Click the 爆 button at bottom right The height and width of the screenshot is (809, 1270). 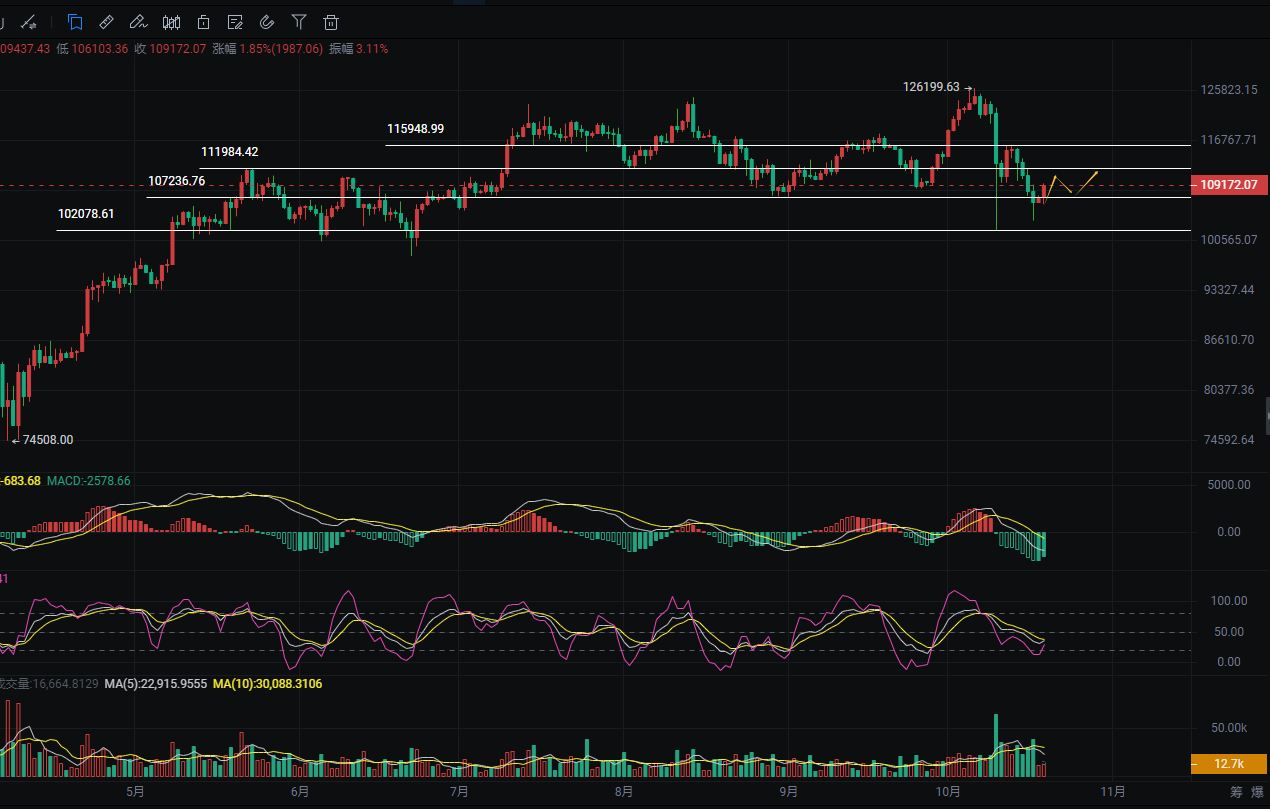pos(1257,792)
